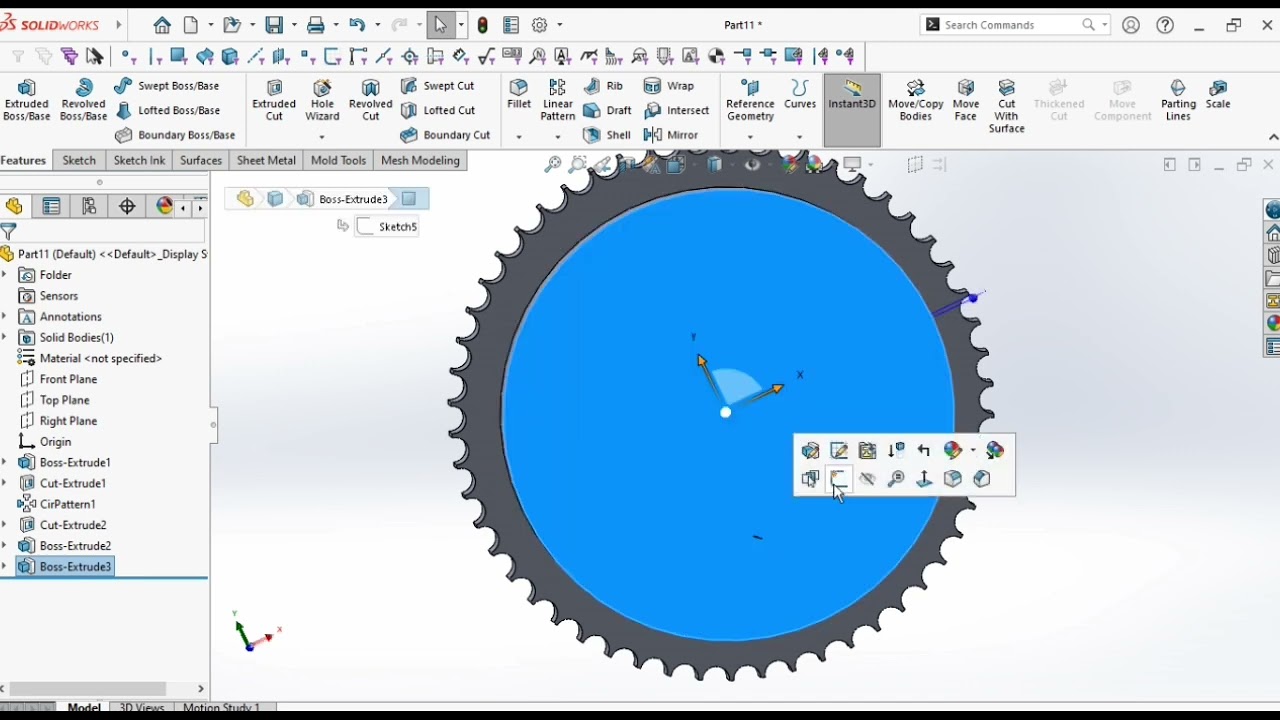Image resolution: width=1280 pixels, height=720 pixels.
Task: Choose the Lofted Cut tool
Action: pyautogui.click(x=438, y=110)
